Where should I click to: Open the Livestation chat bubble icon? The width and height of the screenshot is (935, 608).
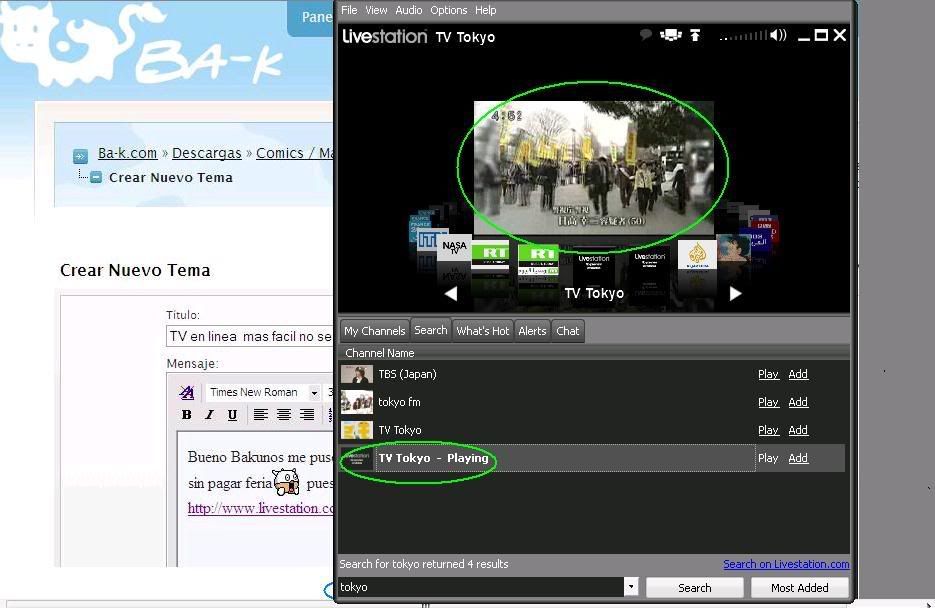[x=645, y=35]
